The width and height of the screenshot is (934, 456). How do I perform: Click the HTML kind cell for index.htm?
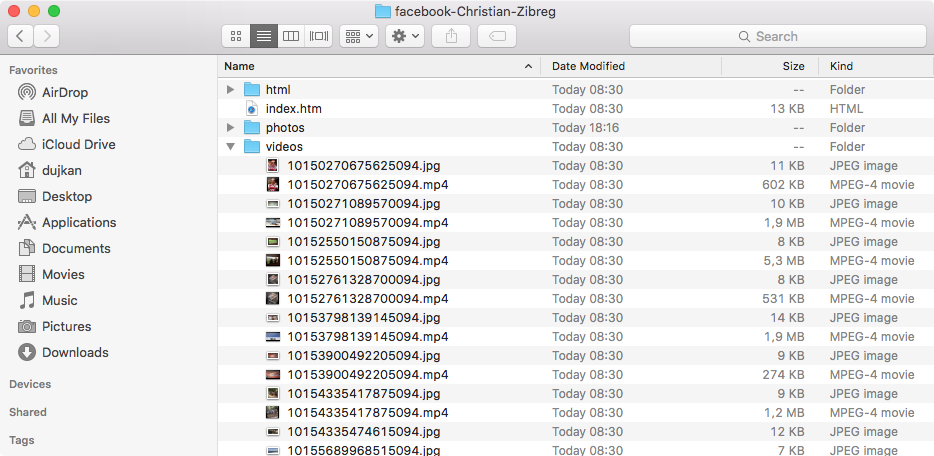[x=846, y=109]
